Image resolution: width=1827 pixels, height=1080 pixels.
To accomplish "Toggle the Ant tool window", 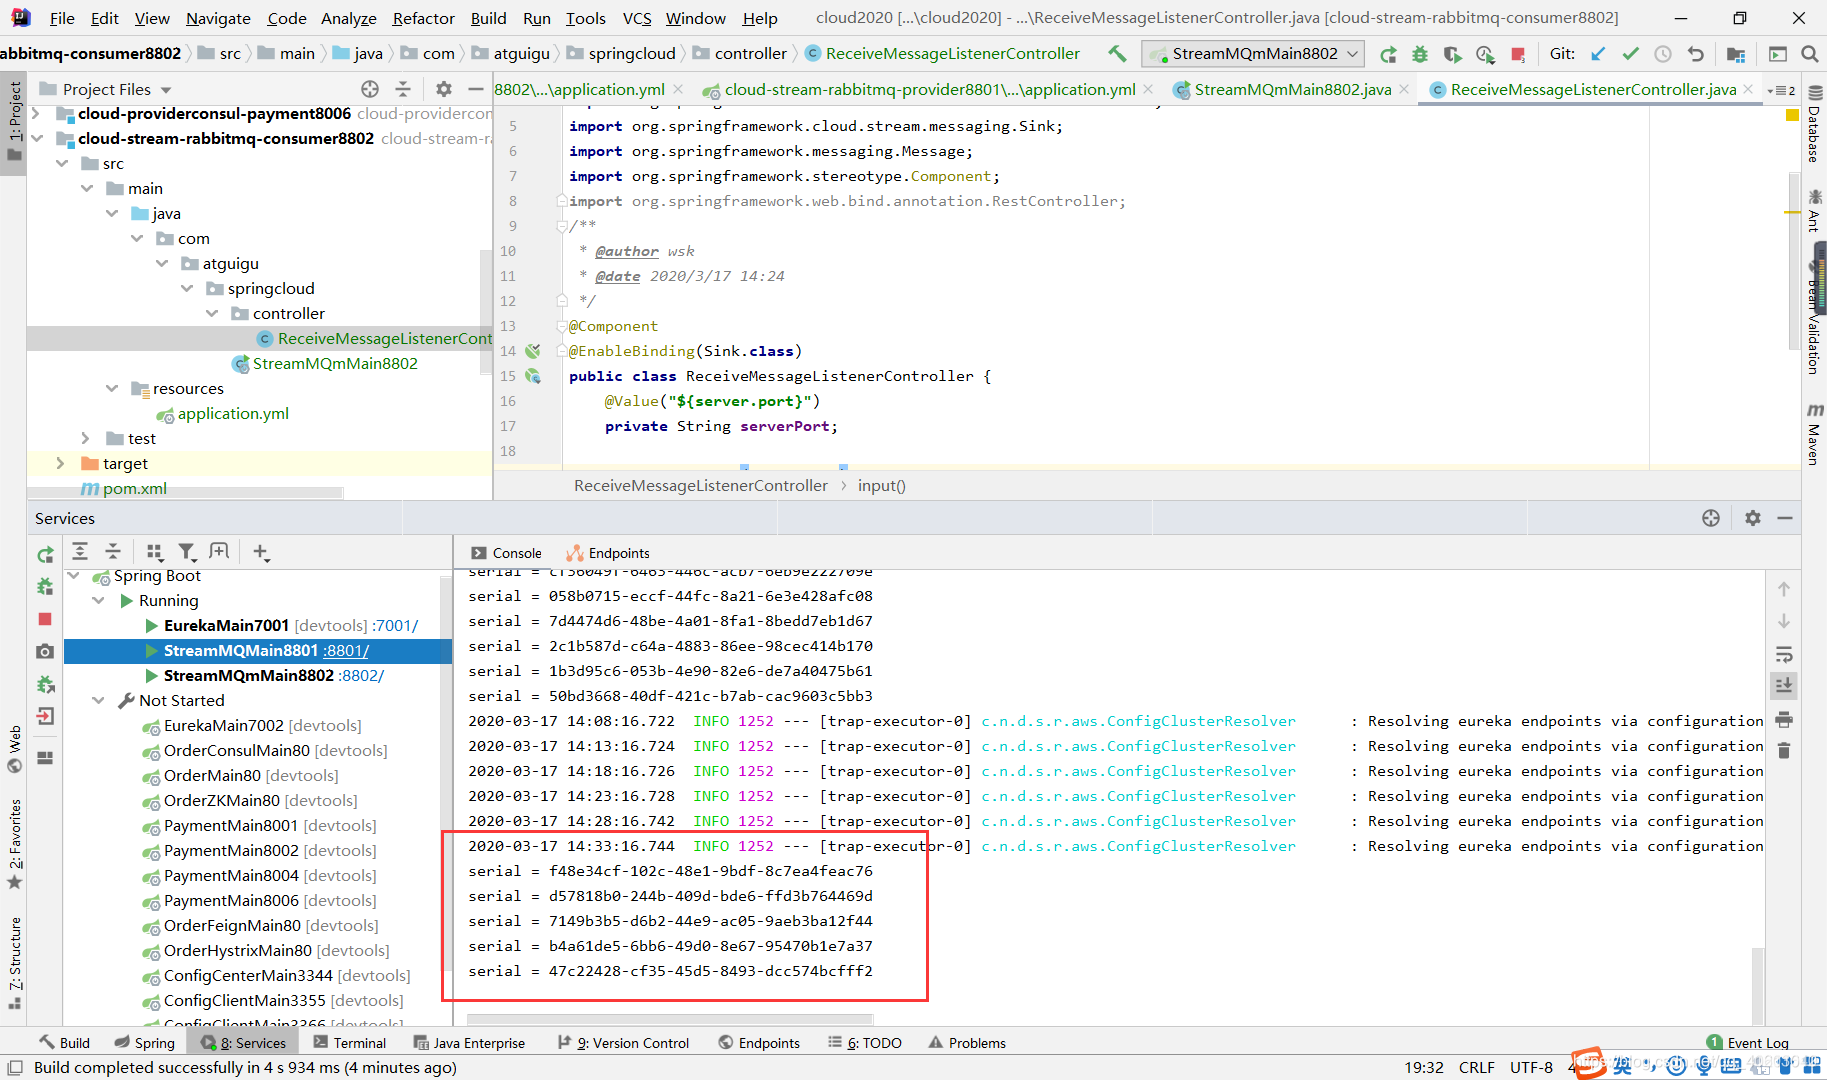I will [1814, 210].
